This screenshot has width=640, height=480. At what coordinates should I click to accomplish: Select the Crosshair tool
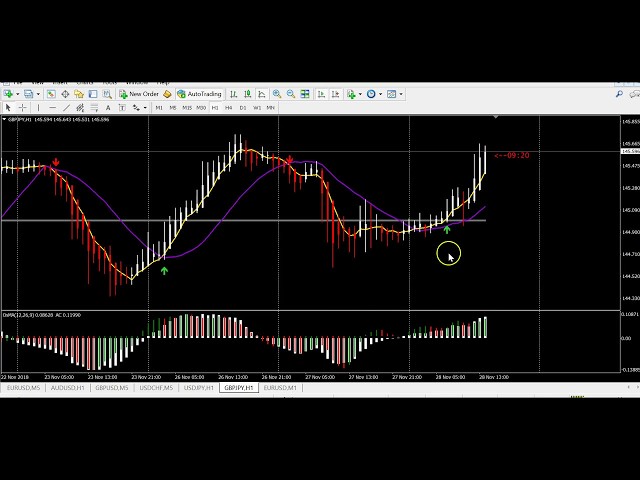[22, 107]
